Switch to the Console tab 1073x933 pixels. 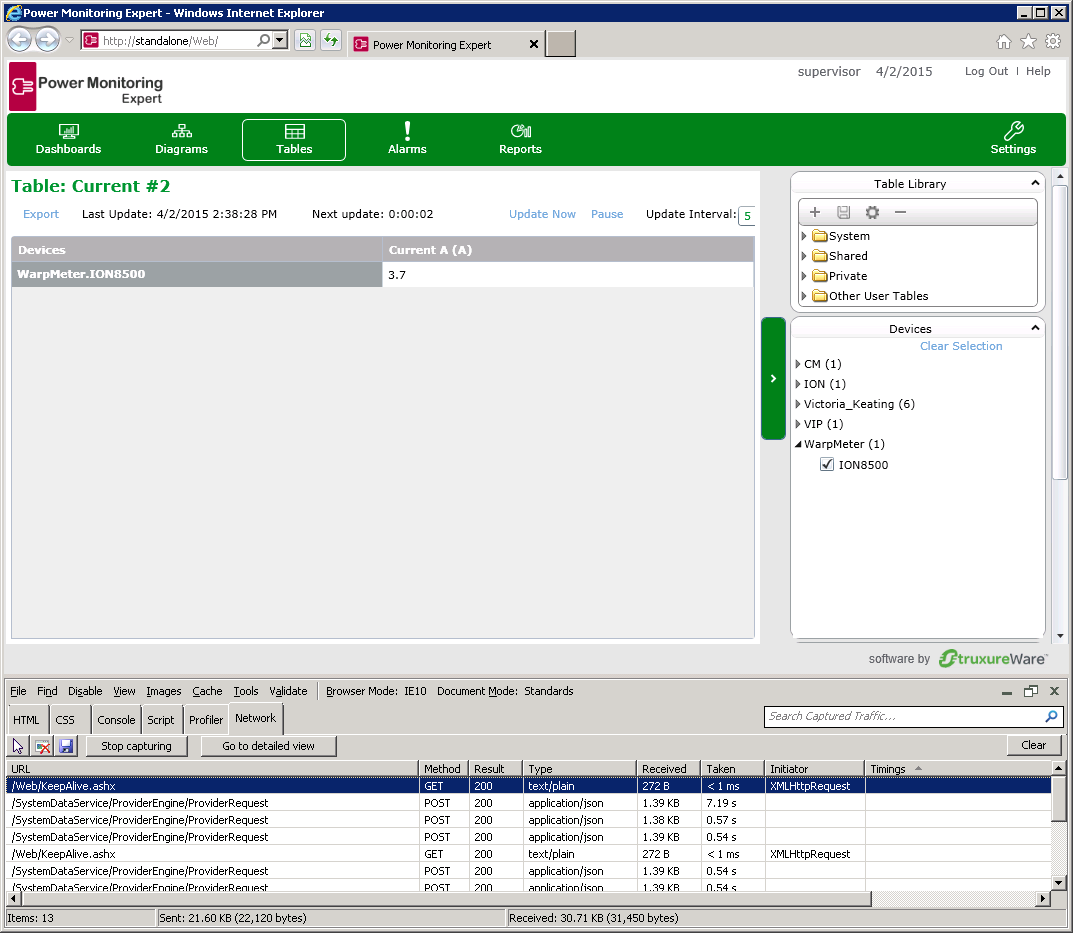click(116, 719)
